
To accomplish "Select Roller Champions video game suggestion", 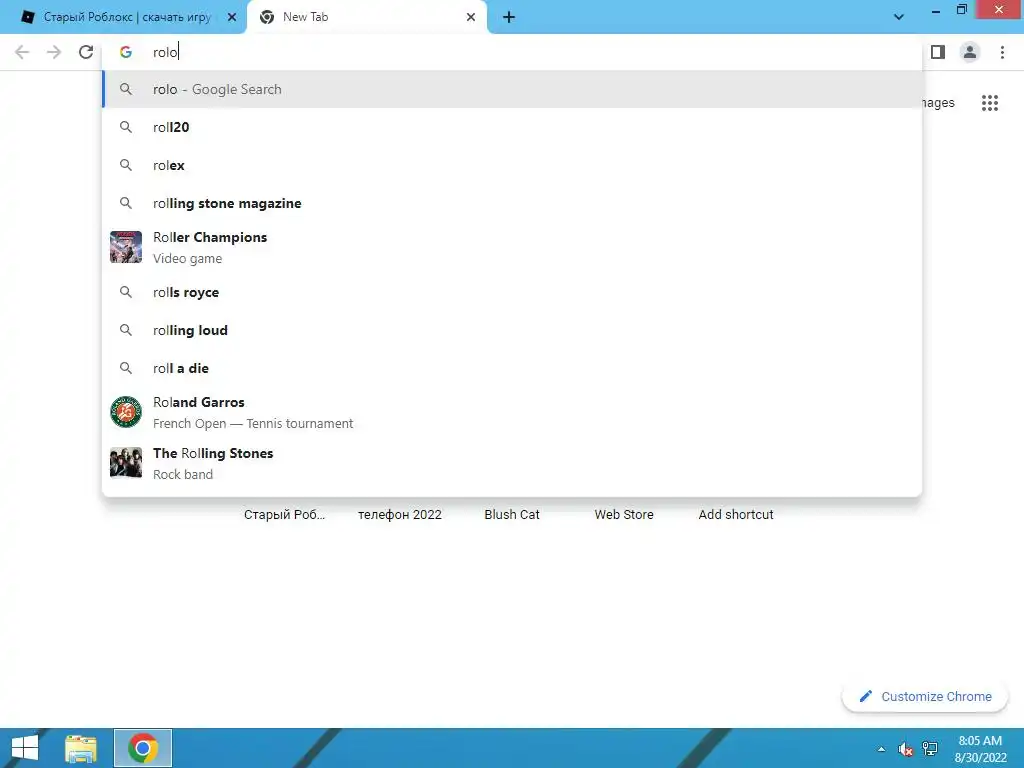I will click(513, 248).
